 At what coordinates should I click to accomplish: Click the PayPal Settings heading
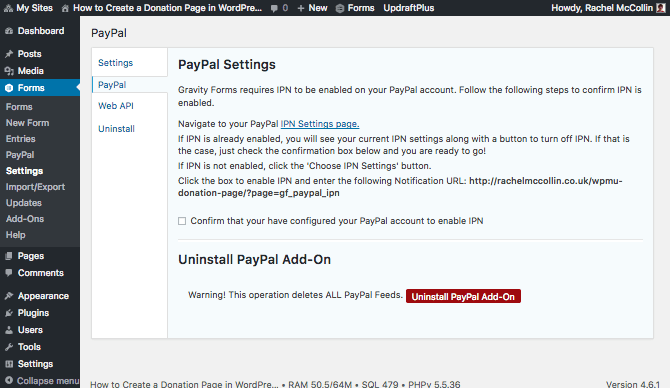point(227,65)
